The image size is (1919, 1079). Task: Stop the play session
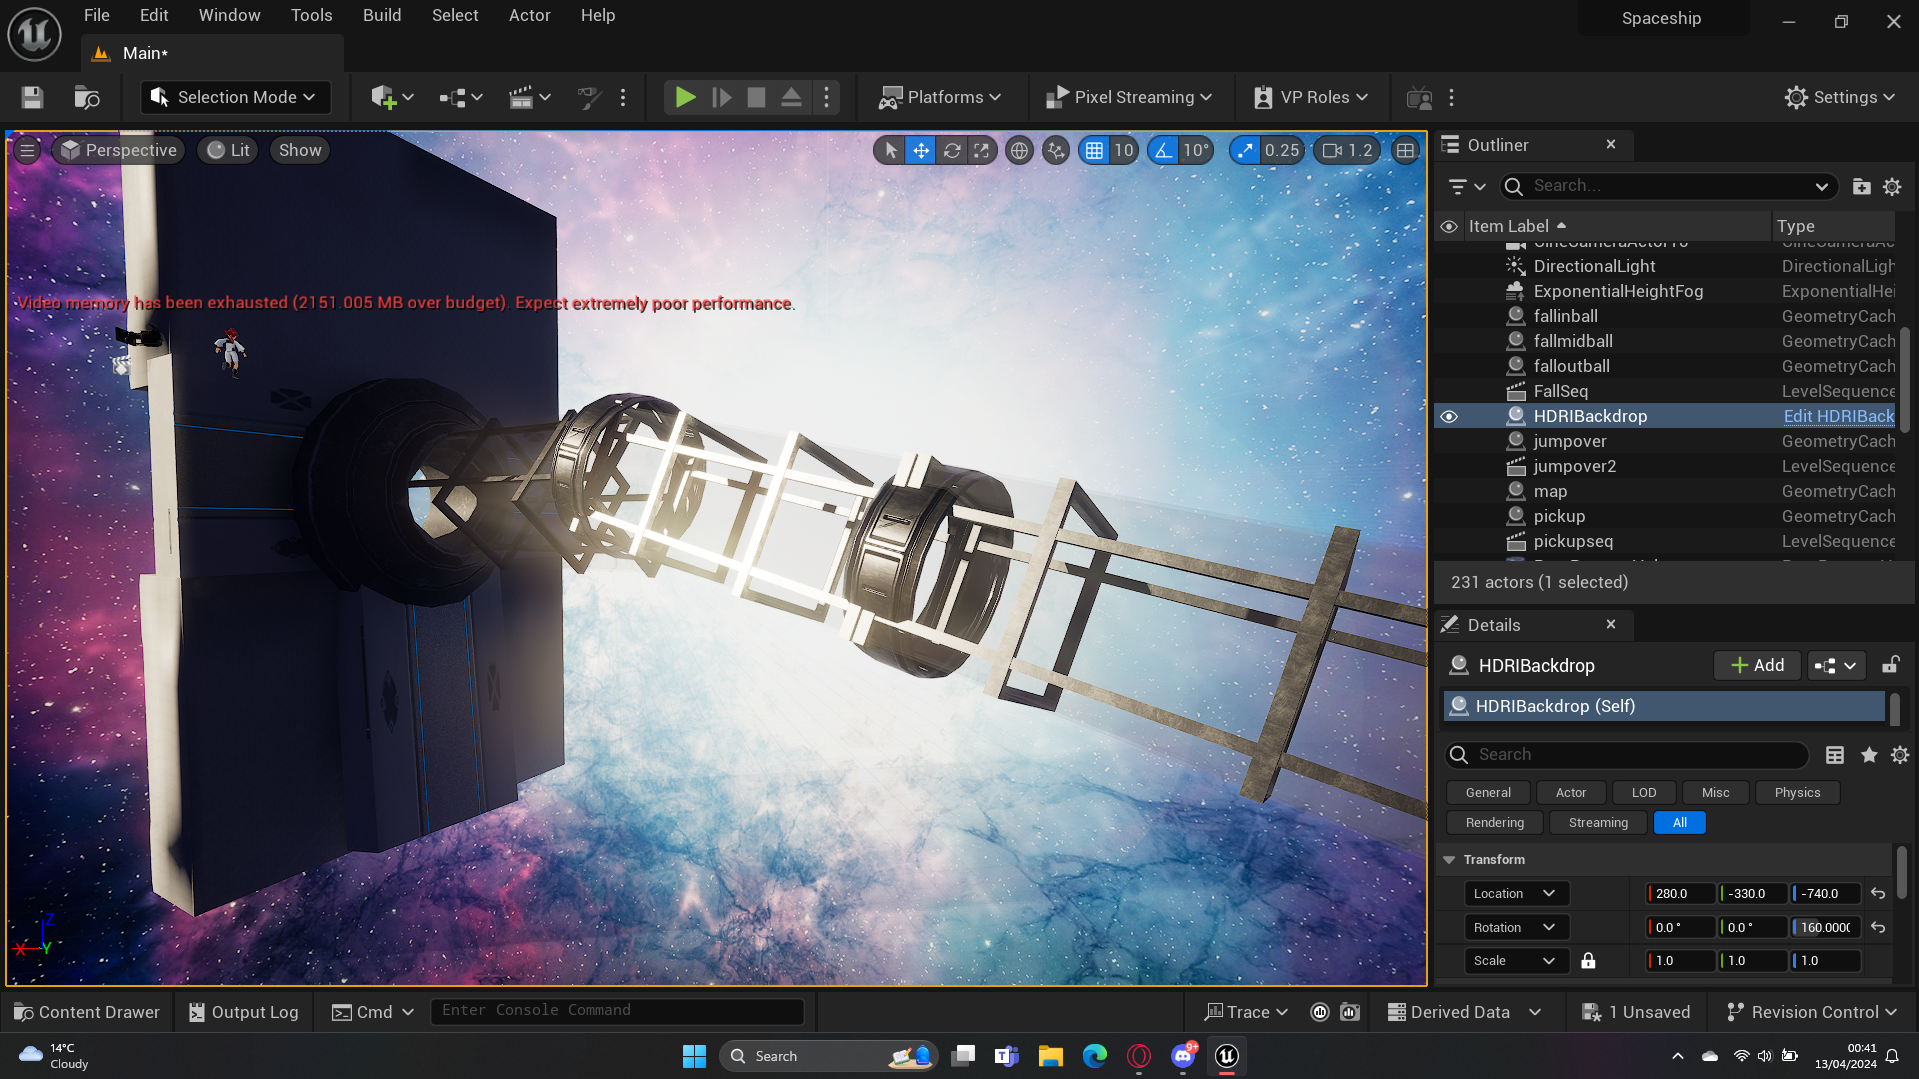tap(756, 97)
